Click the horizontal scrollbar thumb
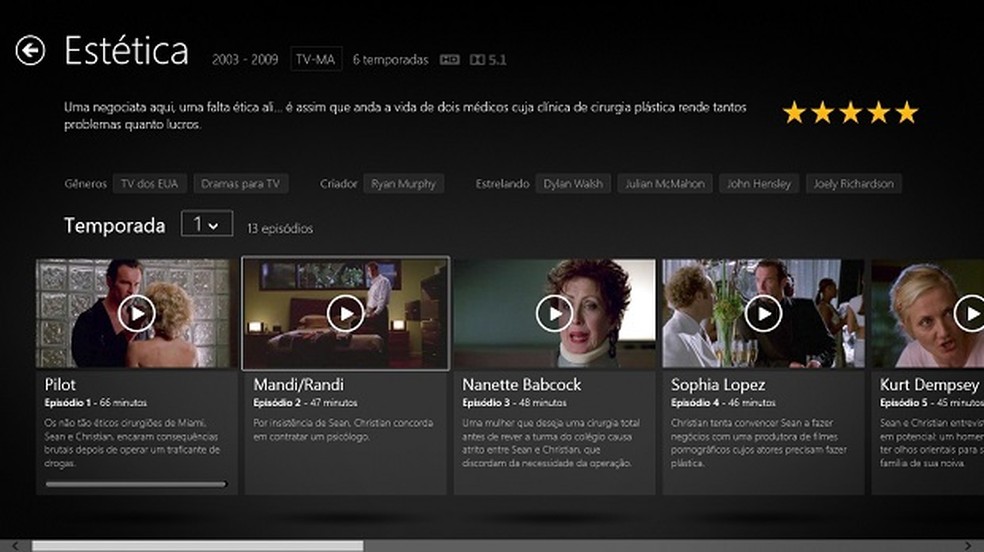Screen dimensions: 984x552 pos(198,546)
